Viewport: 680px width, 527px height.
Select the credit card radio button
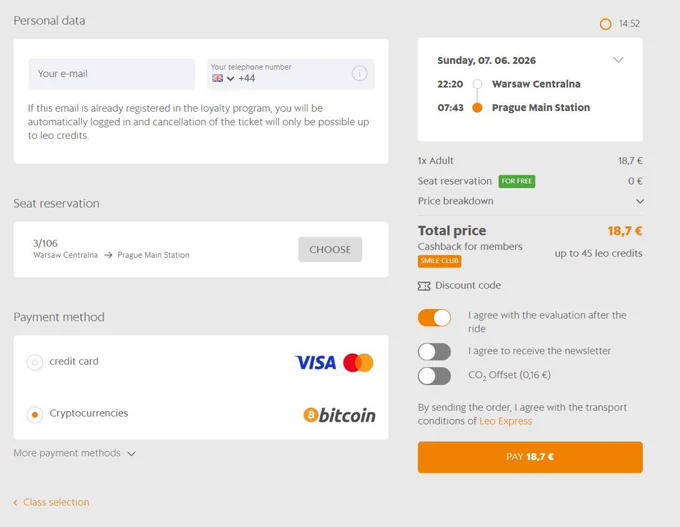point(35,362)
